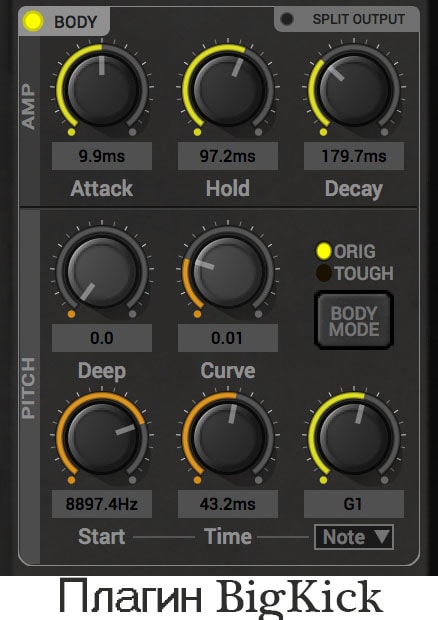This screenshot has height=620, width=438.
Task: Click the vertical AMP section label
Action: coord(28,106)
